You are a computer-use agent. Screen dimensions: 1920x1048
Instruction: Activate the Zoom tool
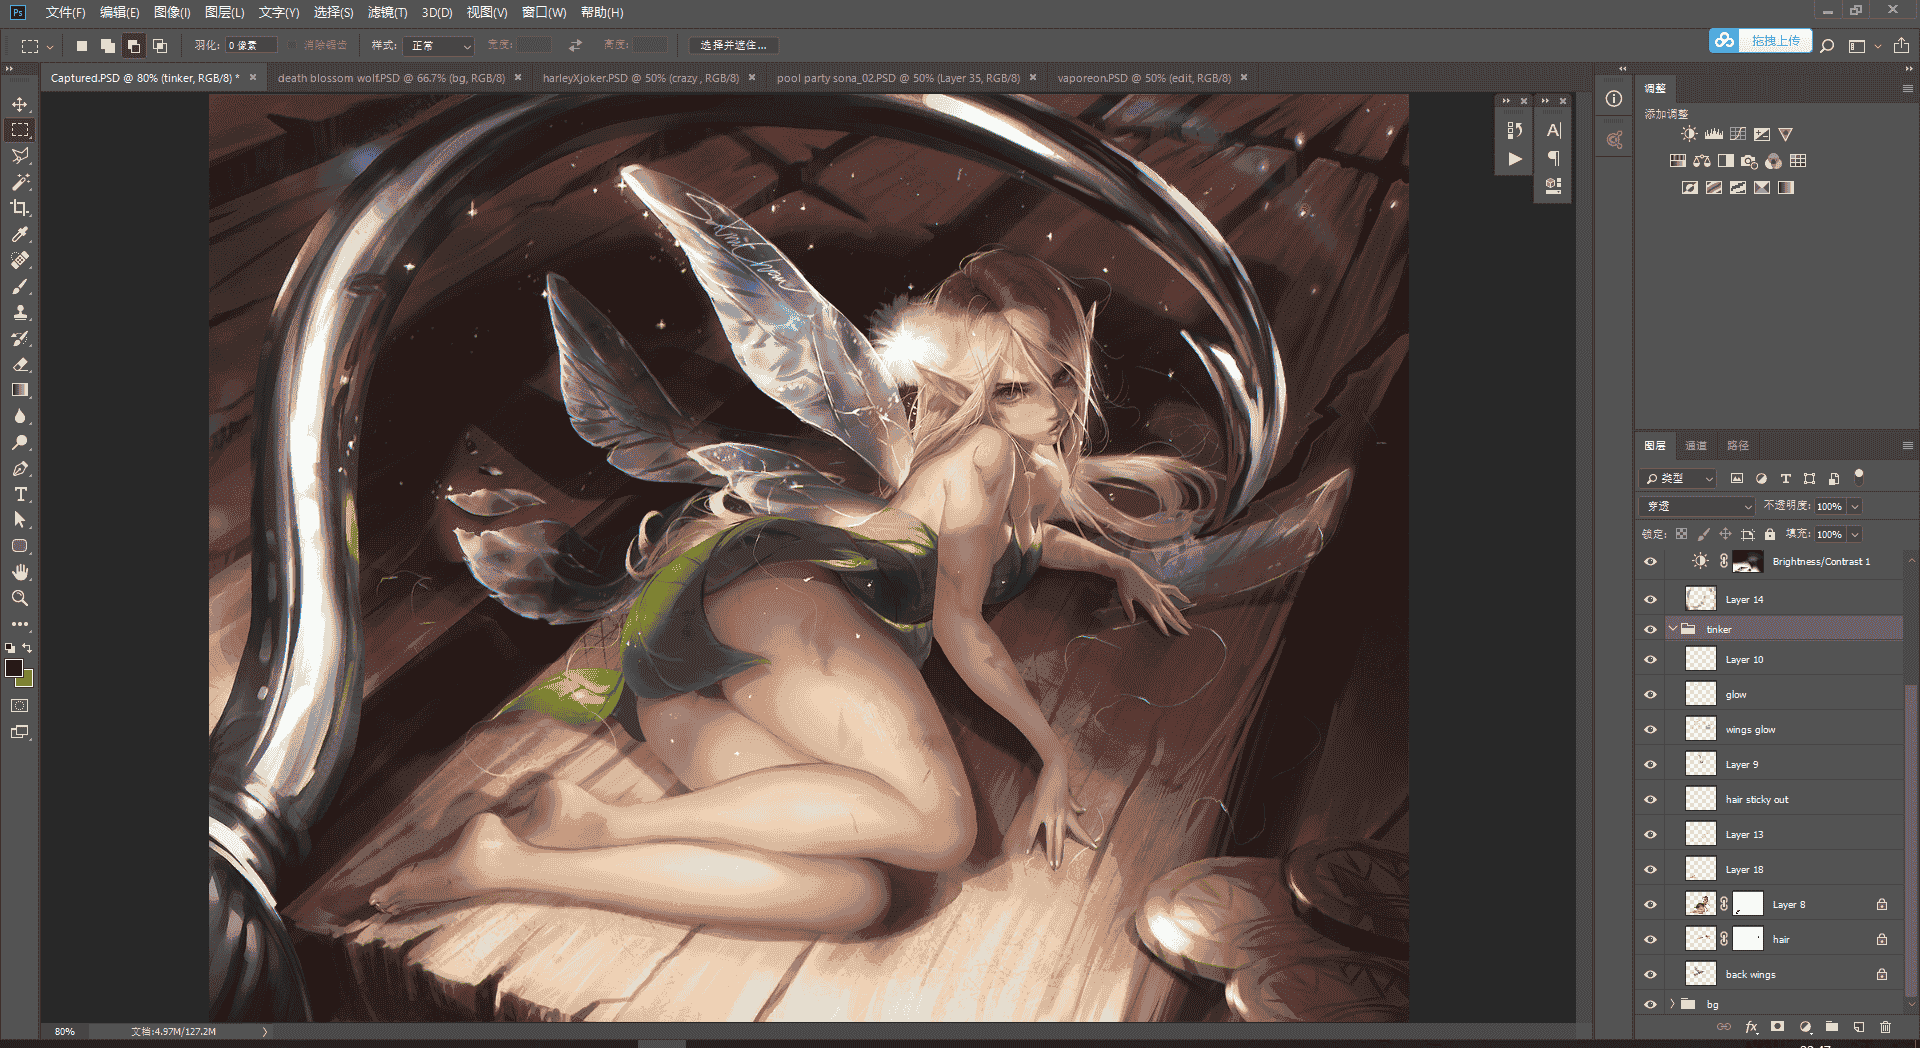pyautogui.click(x=20, y=598)
